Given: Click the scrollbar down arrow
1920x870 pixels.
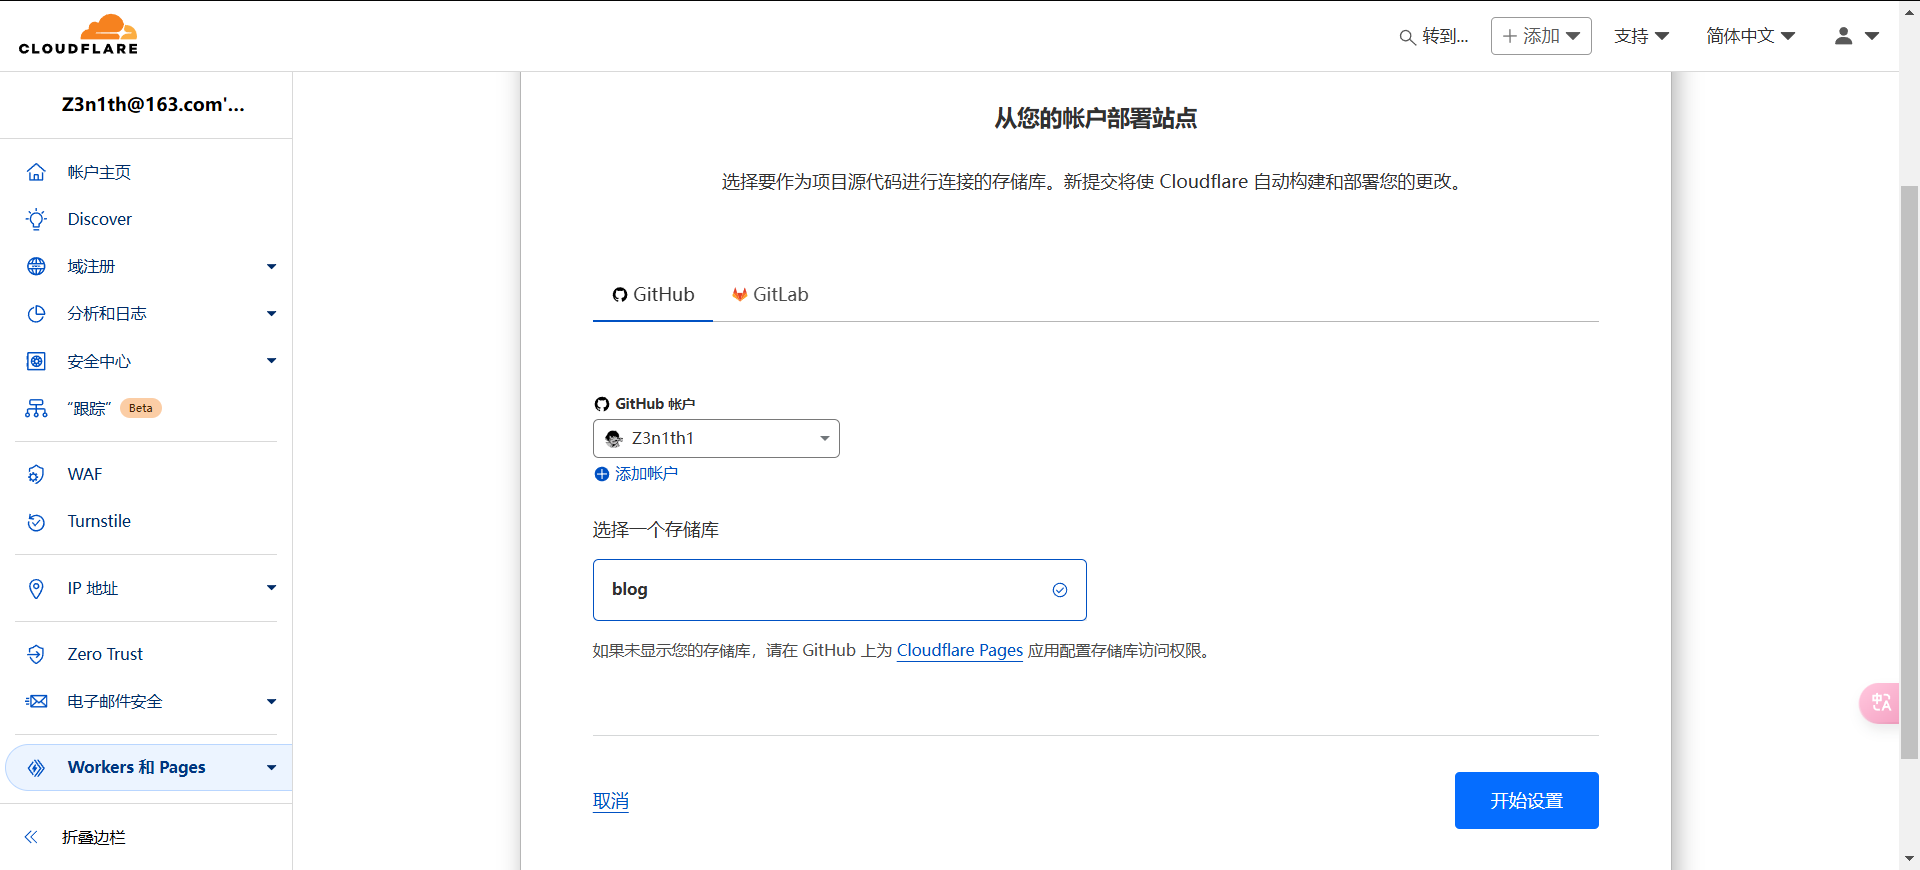Looking at the screenshot, I should pyautogui.click(x=1910, y=859).
